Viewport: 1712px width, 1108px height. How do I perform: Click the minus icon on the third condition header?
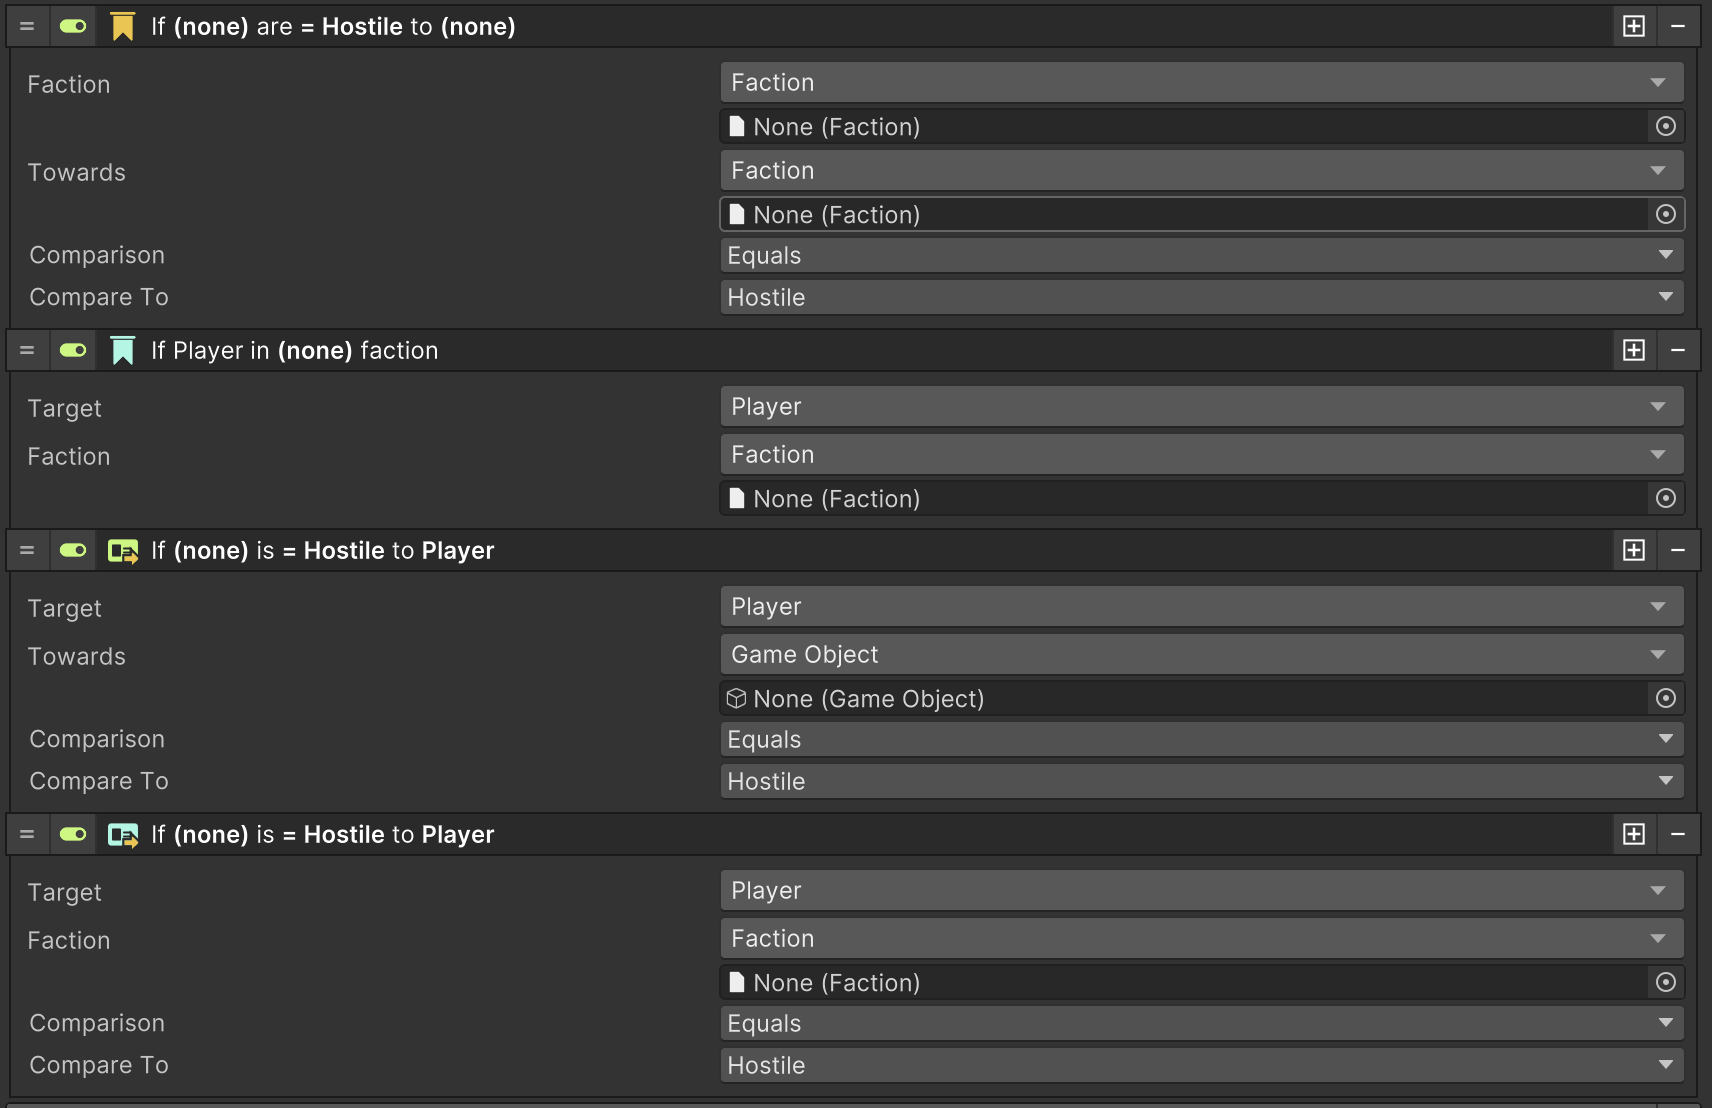1678,551
